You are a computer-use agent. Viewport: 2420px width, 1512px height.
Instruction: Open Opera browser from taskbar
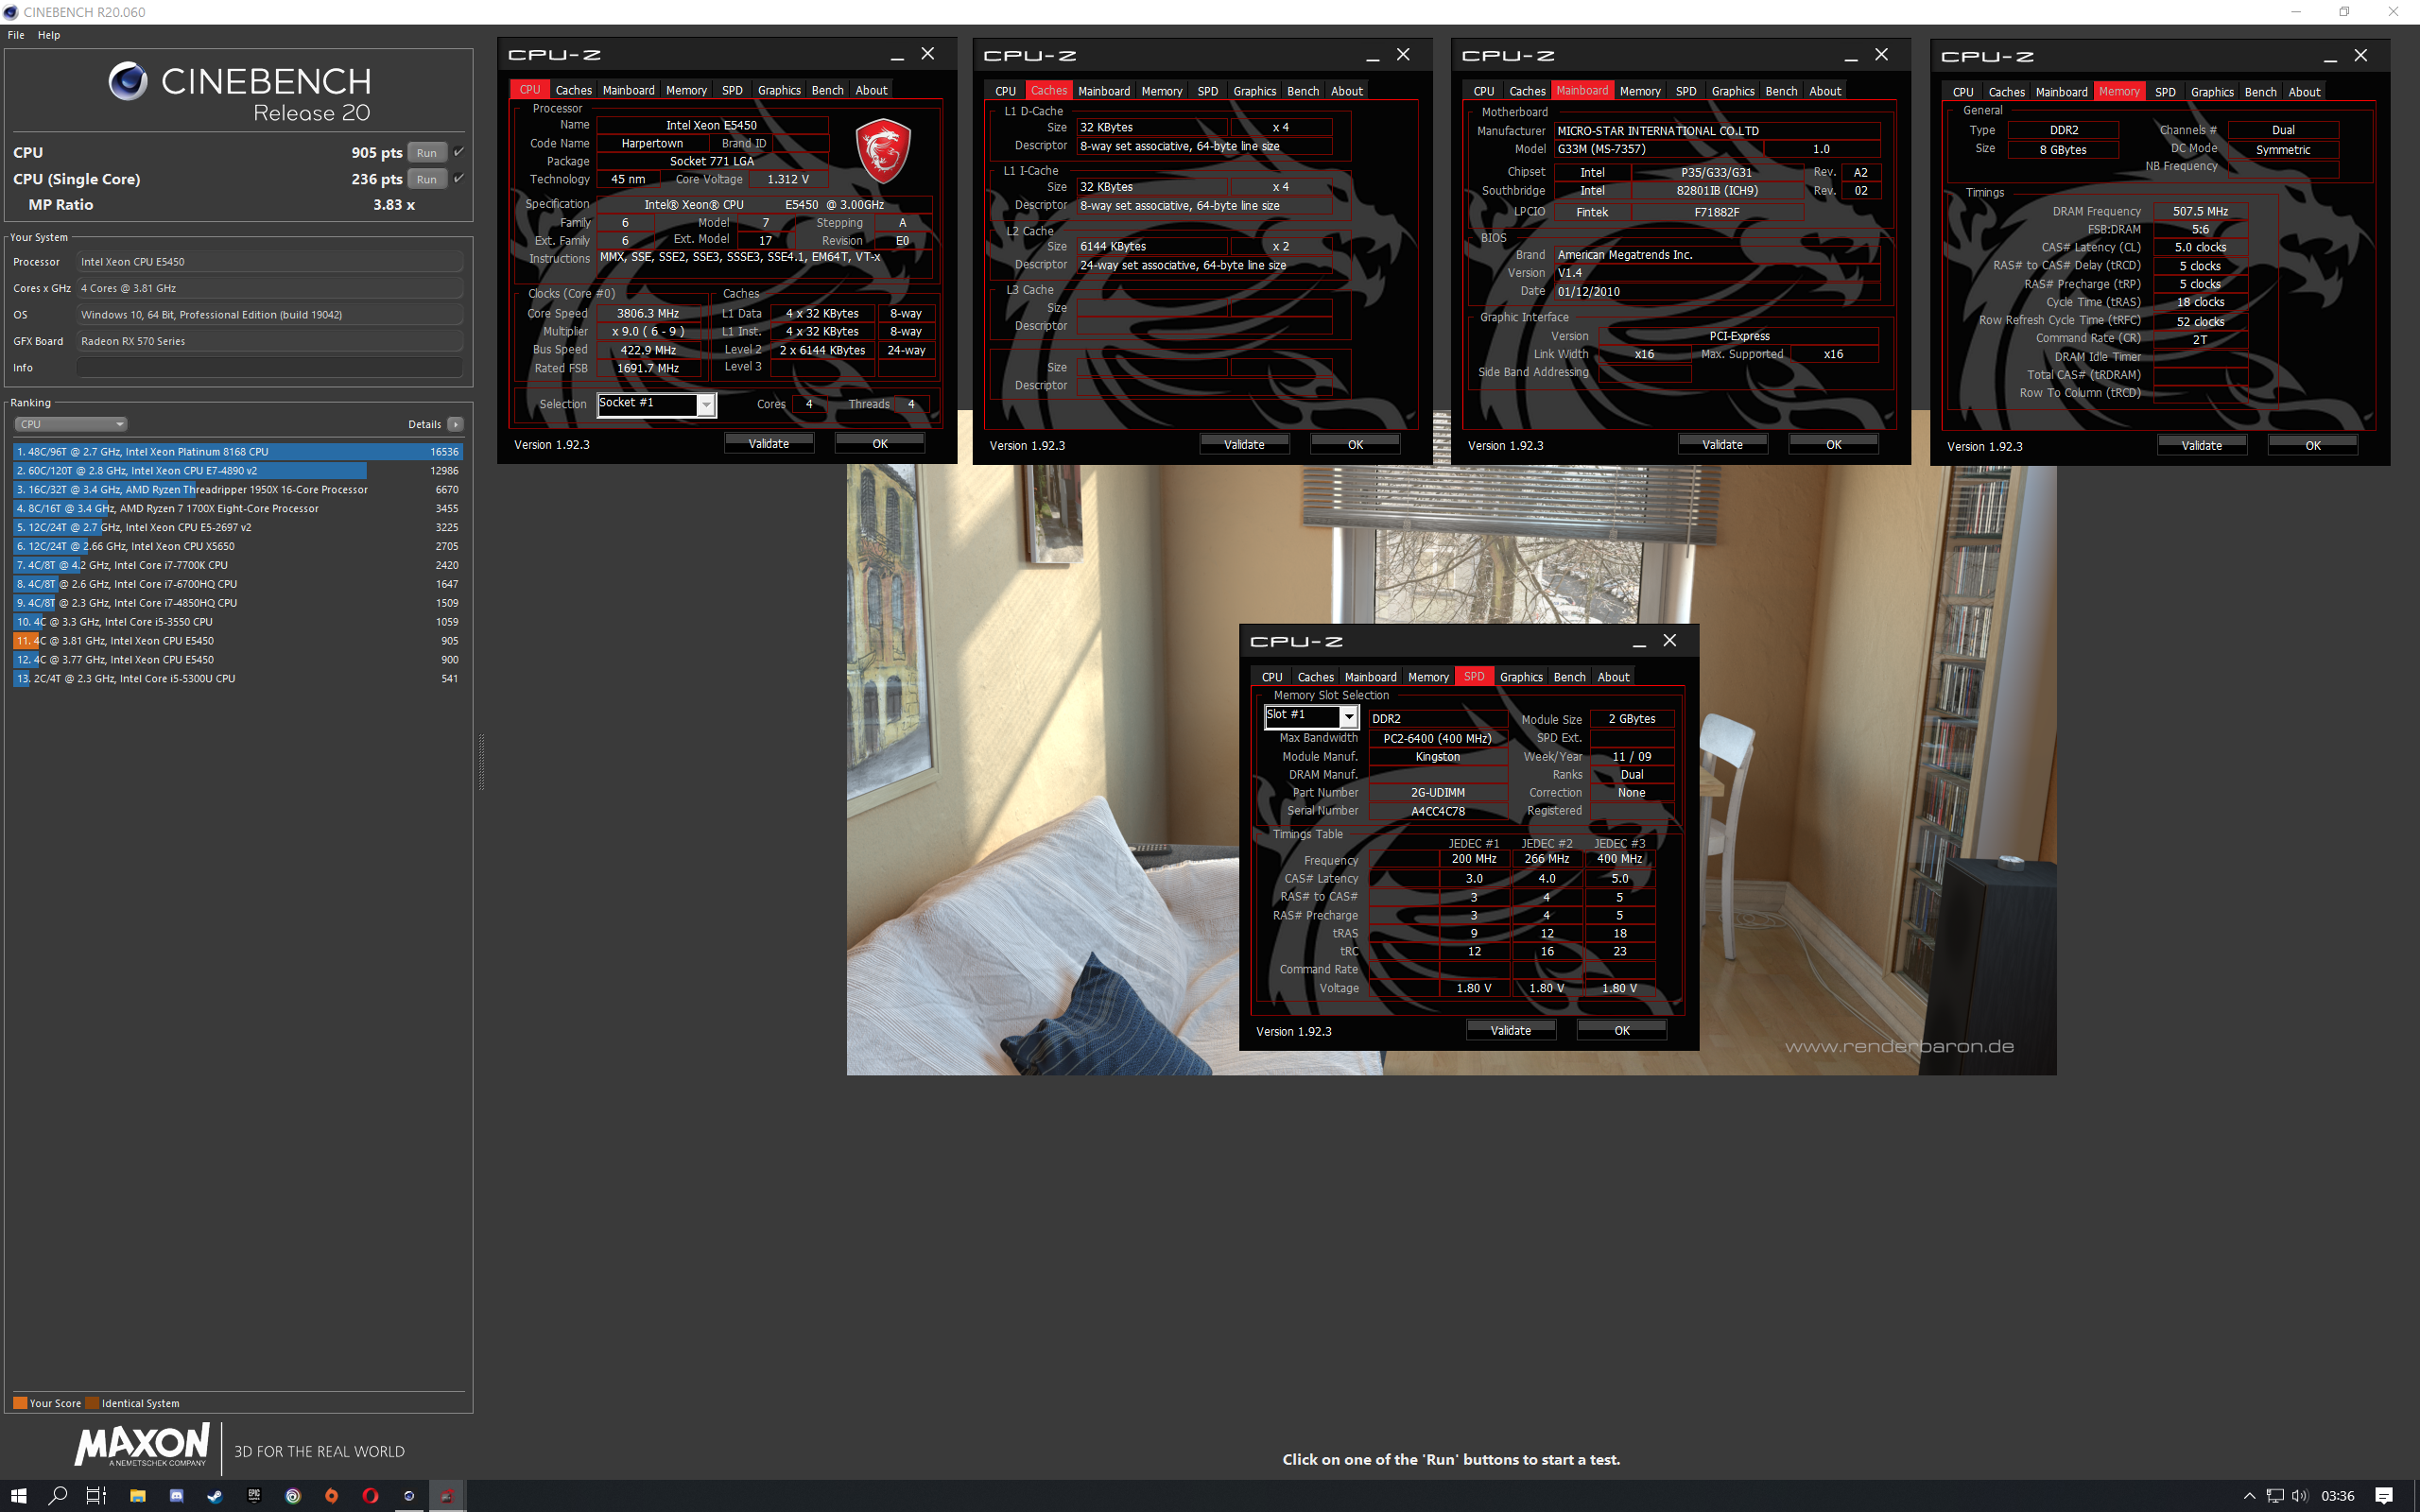click(370, 1496)
